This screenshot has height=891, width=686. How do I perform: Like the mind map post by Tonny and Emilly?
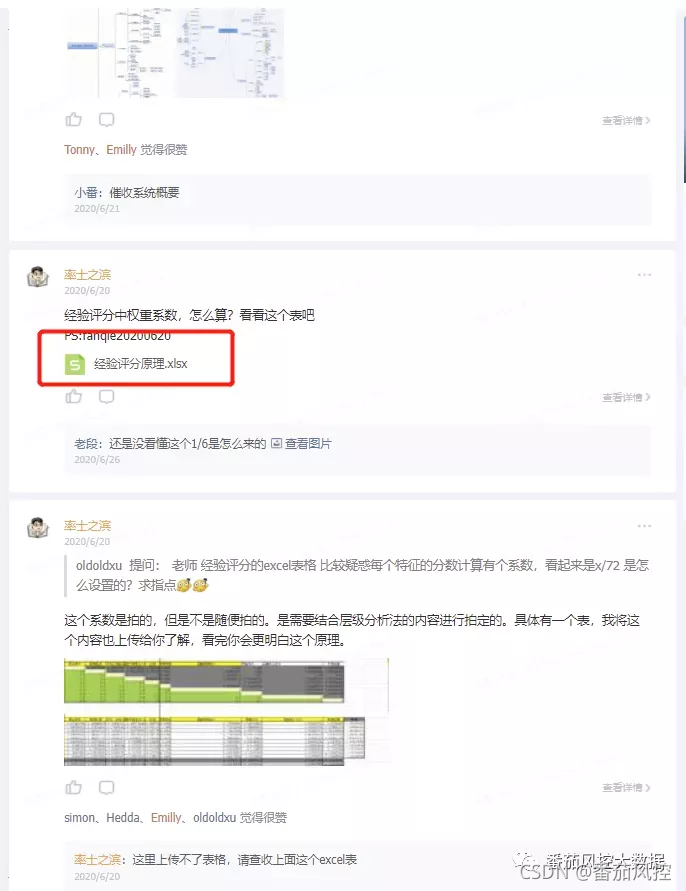click(x=73, y=119)
